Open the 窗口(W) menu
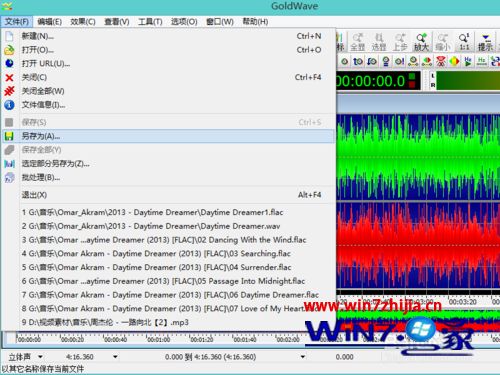This screenshot has height=375, width=500. click(x=220, y=22)
